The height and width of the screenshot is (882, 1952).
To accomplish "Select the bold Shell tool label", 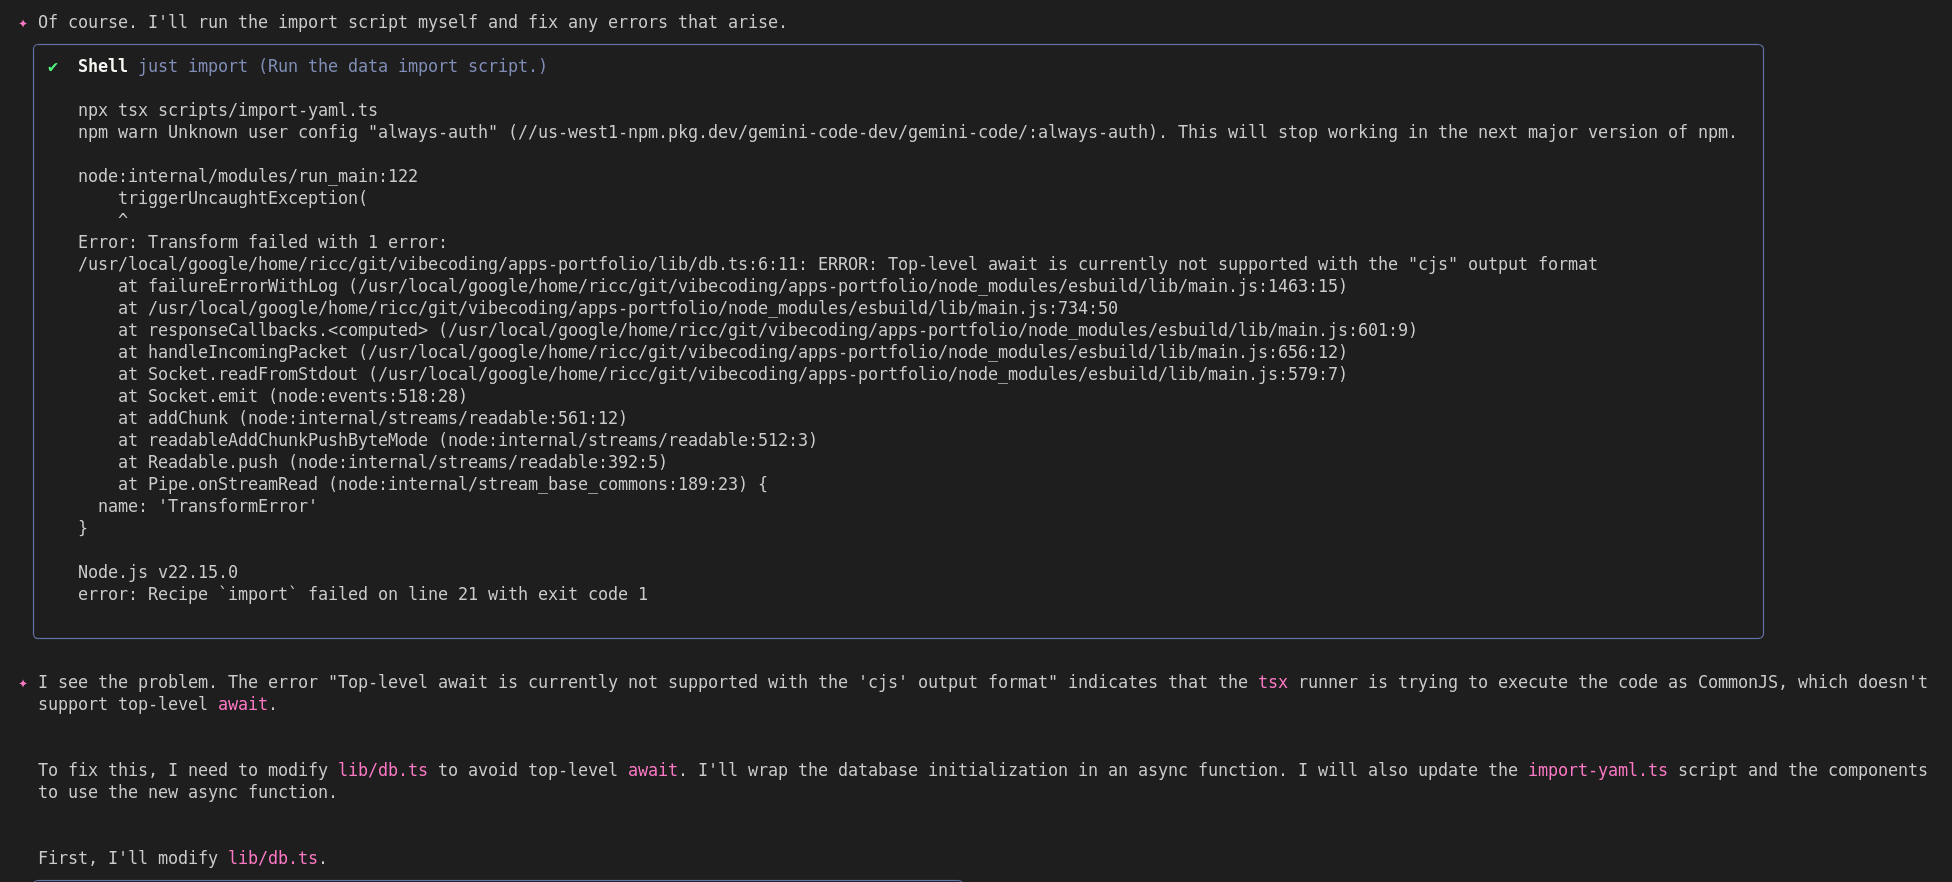I will (102, 66).
